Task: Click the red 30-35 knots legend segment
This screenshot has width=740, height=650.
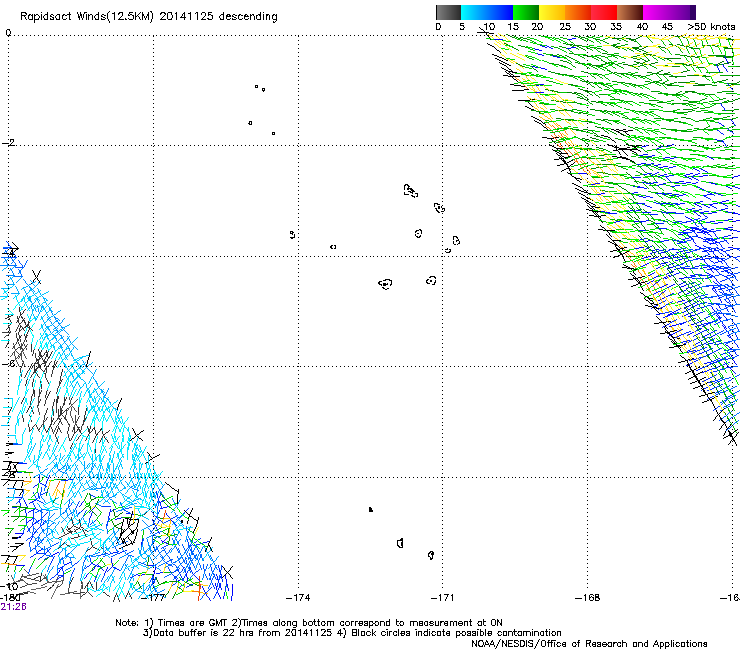Action: pos(604,12)
